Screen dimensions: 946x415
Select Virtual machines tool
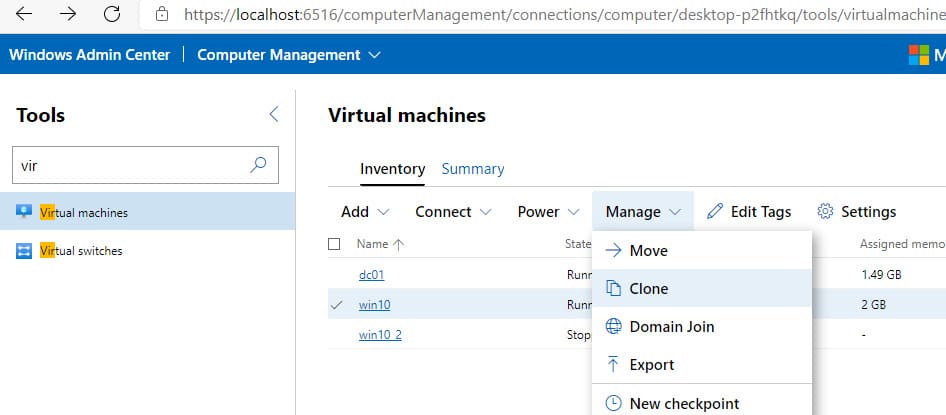[147, 212]
